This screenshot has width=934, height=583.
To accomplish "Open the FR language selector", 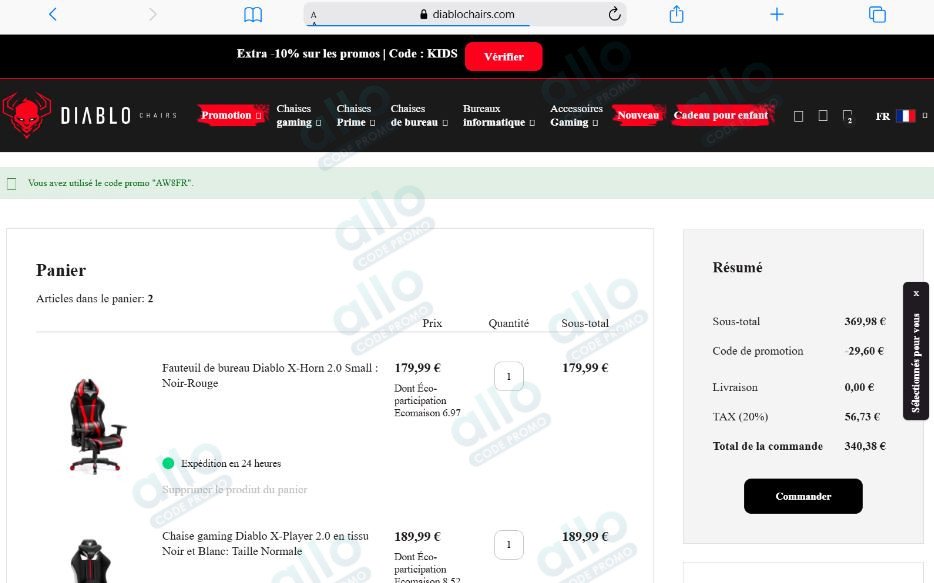I will [x=901, y=116].
